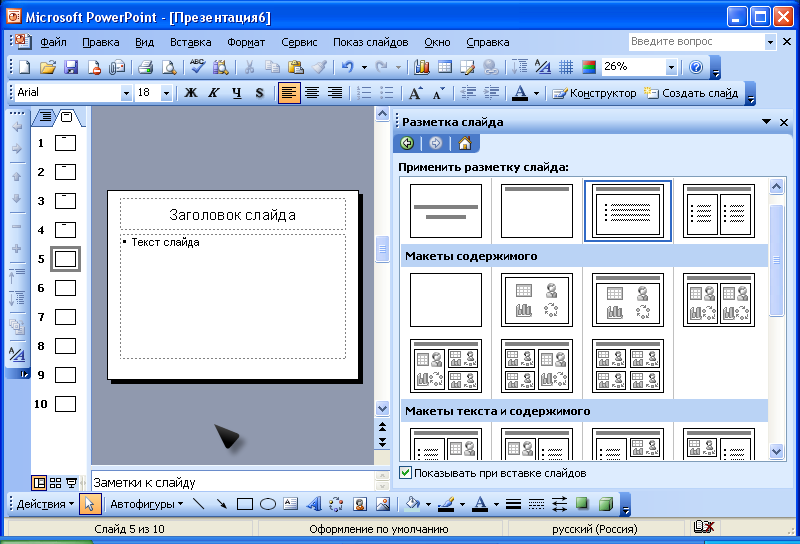Click the color/grayscale swatch icon
This screenshot has width=800, height=544.
click(589, 67)
